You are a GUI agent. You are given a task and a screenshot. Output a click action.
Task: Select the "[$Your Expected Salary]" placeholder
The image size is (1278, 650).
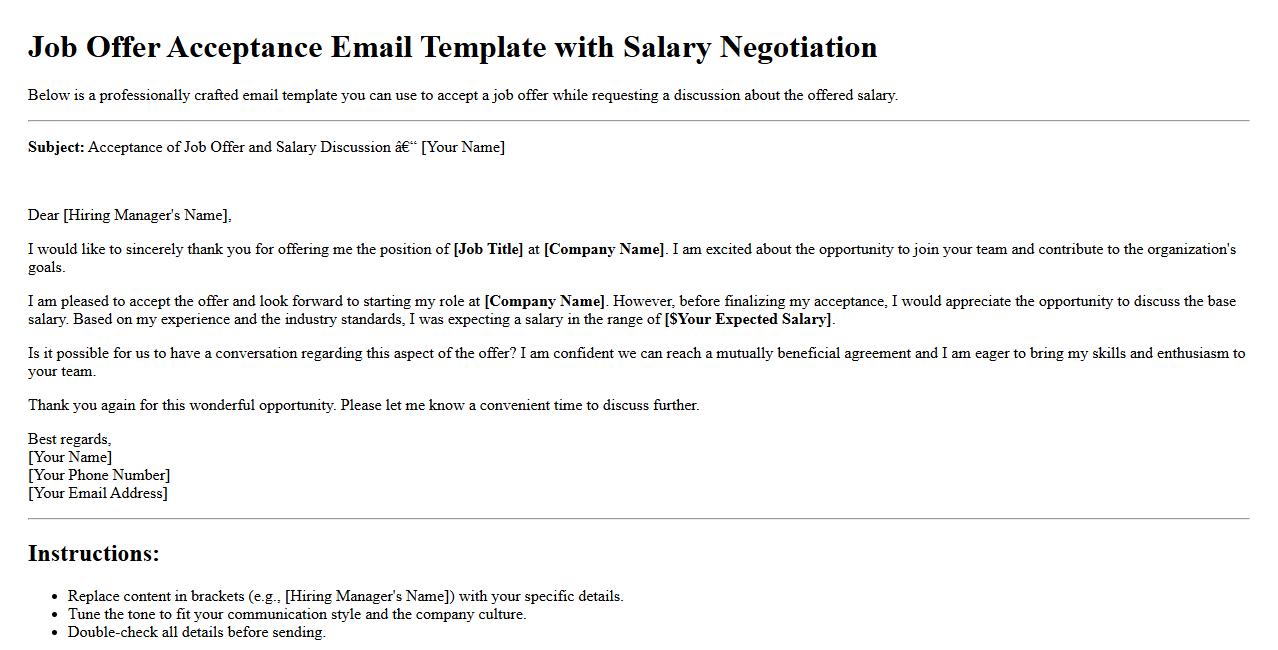tap(748, 319)
